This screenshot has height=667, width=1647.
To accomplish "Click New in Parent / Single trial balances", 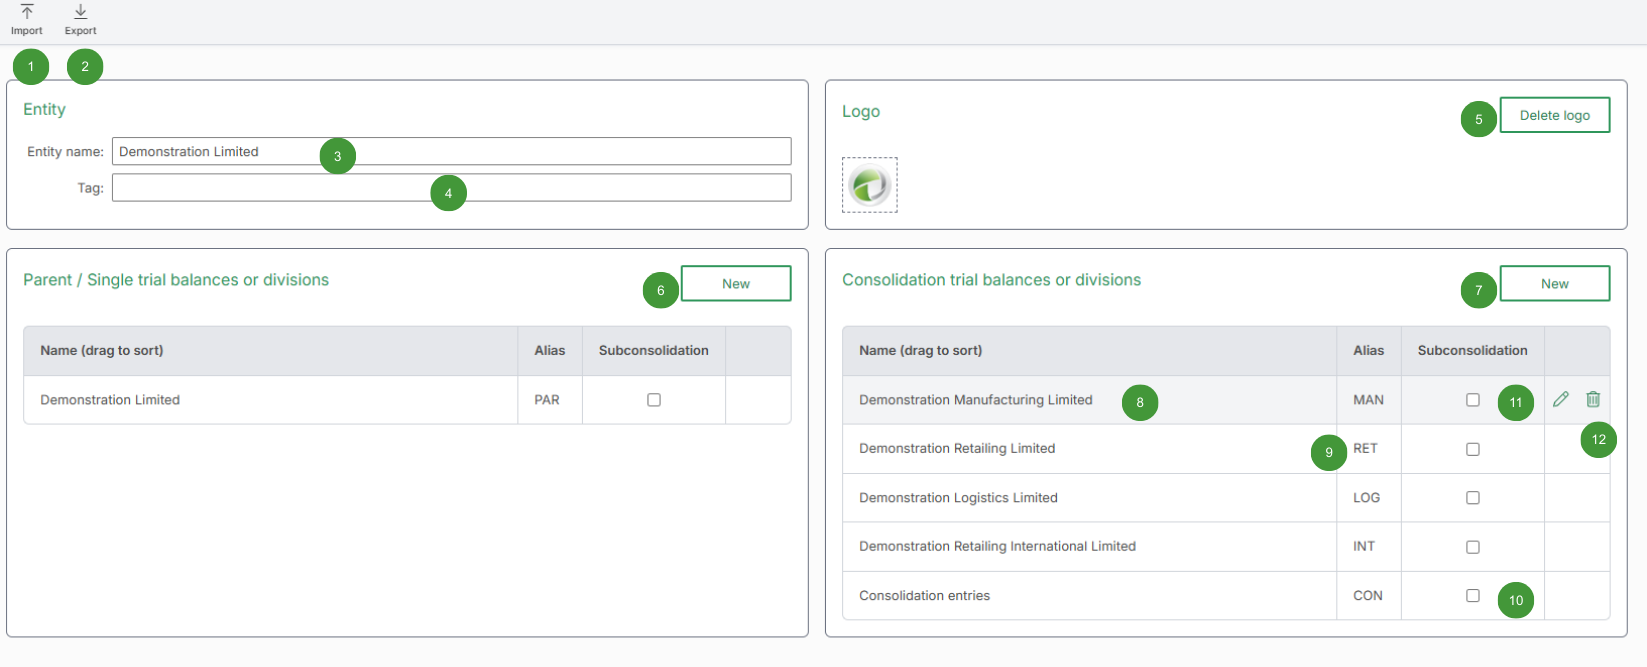I will pyautogui.click(x=735, y=283).
